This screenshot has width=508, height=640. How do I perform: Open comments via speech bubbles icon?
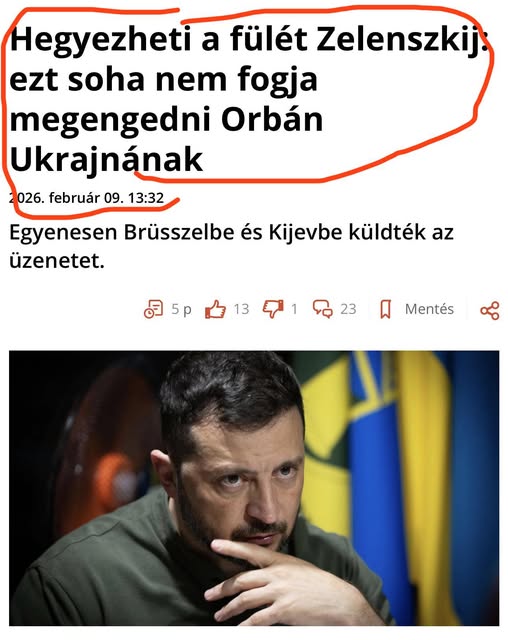323,309
